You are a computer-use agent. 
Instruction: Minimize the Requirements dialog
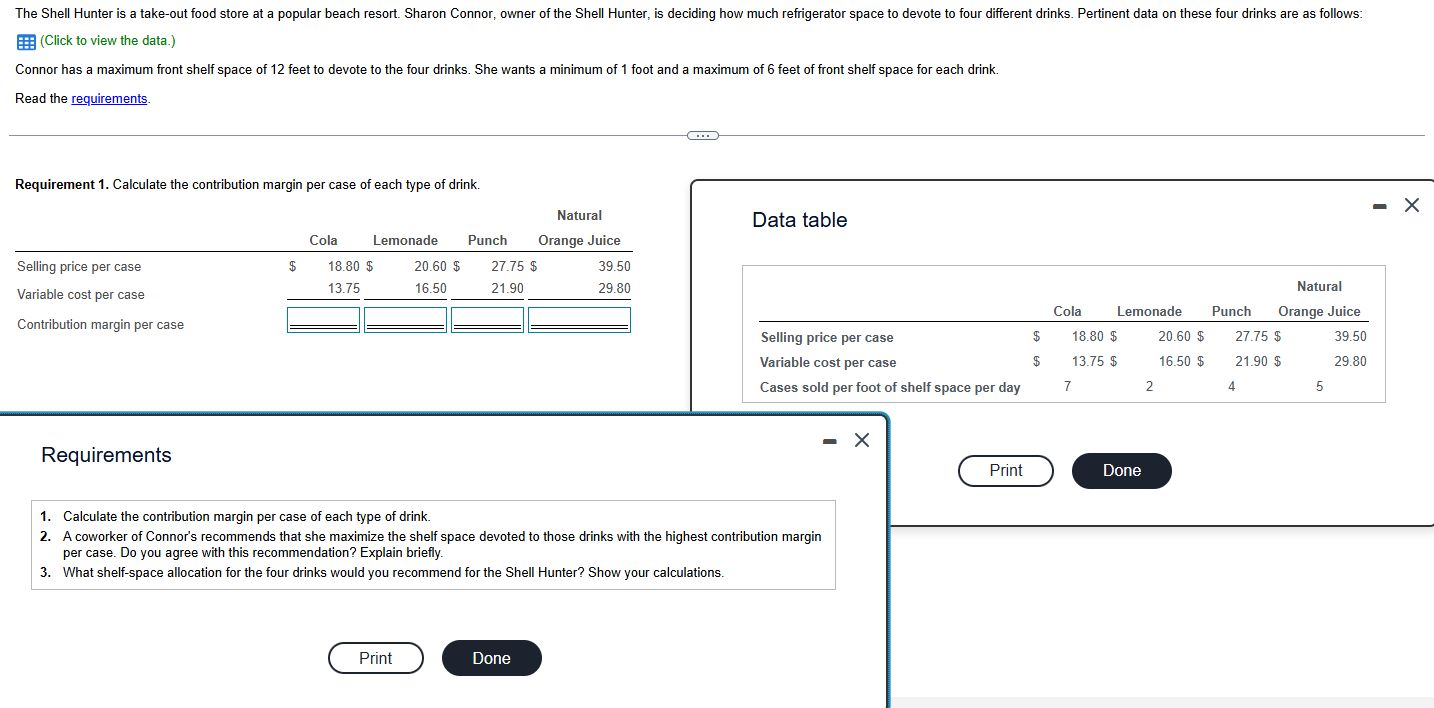click(x=829, y=440)
